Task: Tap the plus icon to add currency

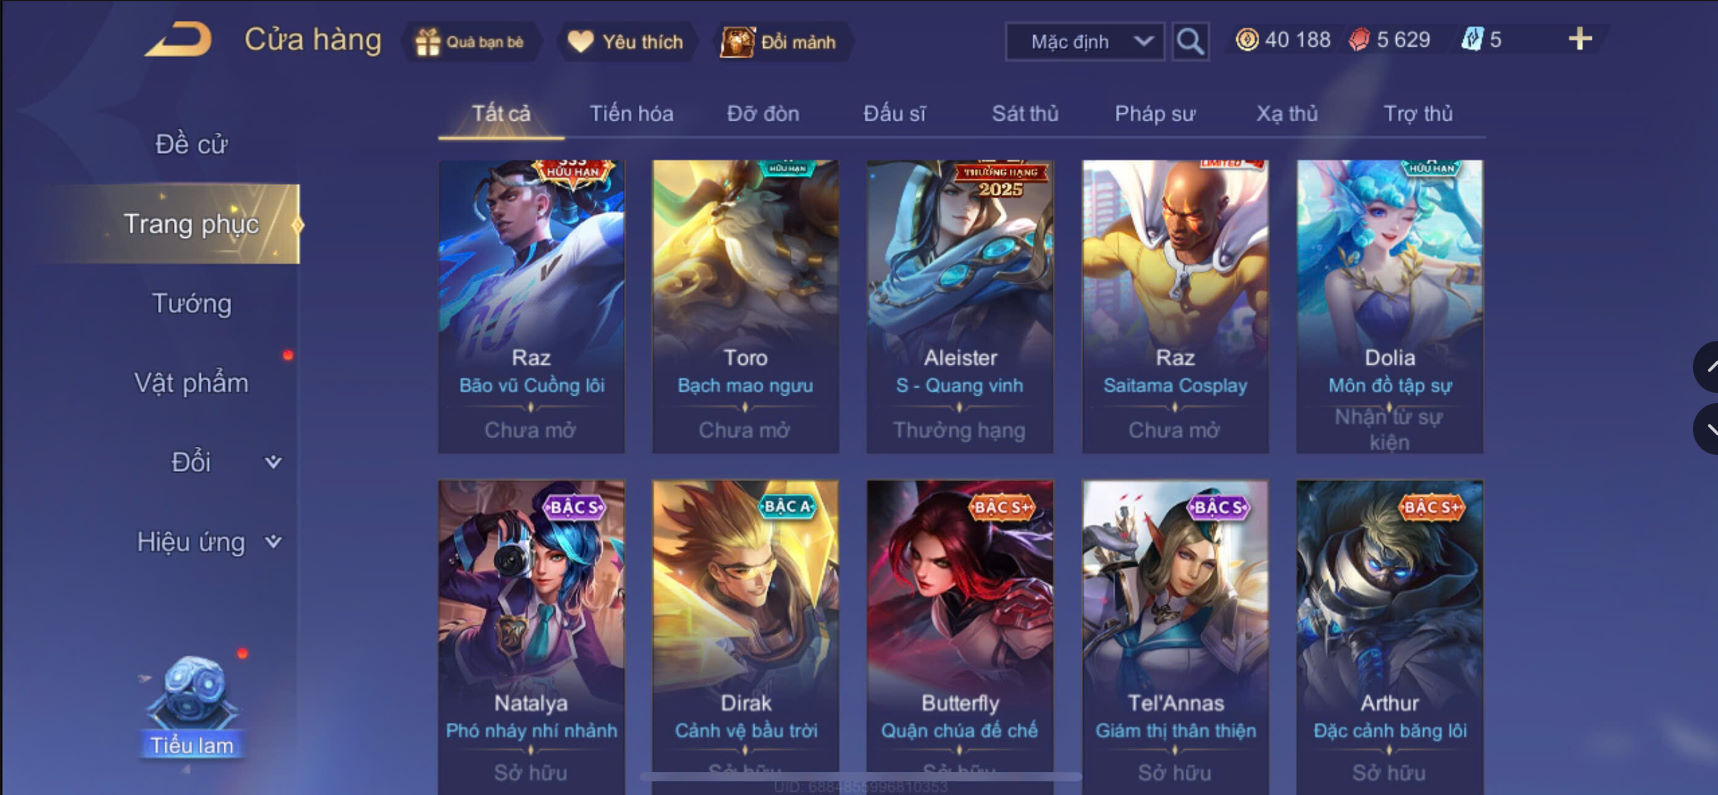Action: coord(1580,39)
